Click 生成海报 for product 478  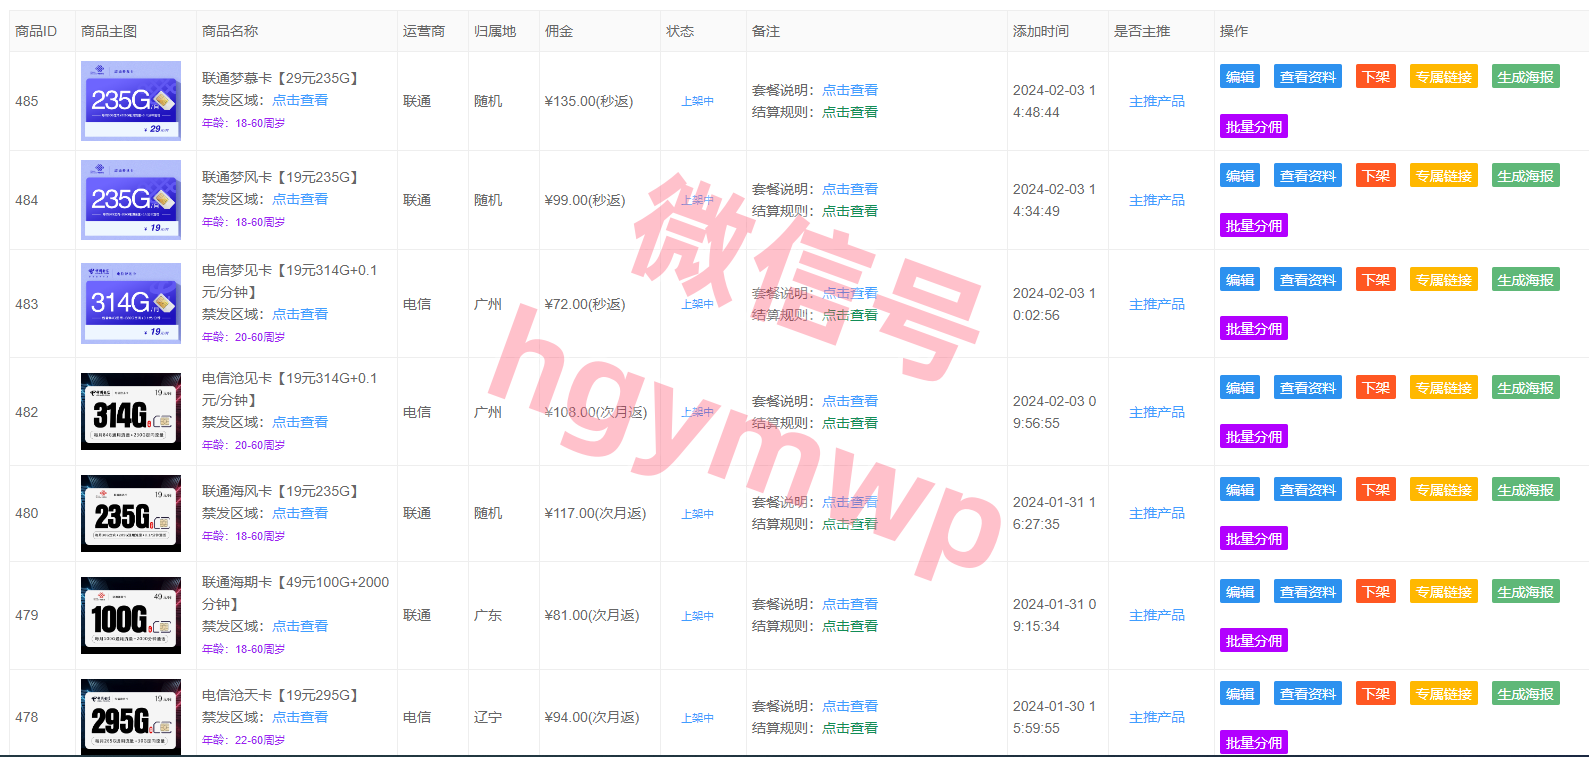tap(1526, 694)
